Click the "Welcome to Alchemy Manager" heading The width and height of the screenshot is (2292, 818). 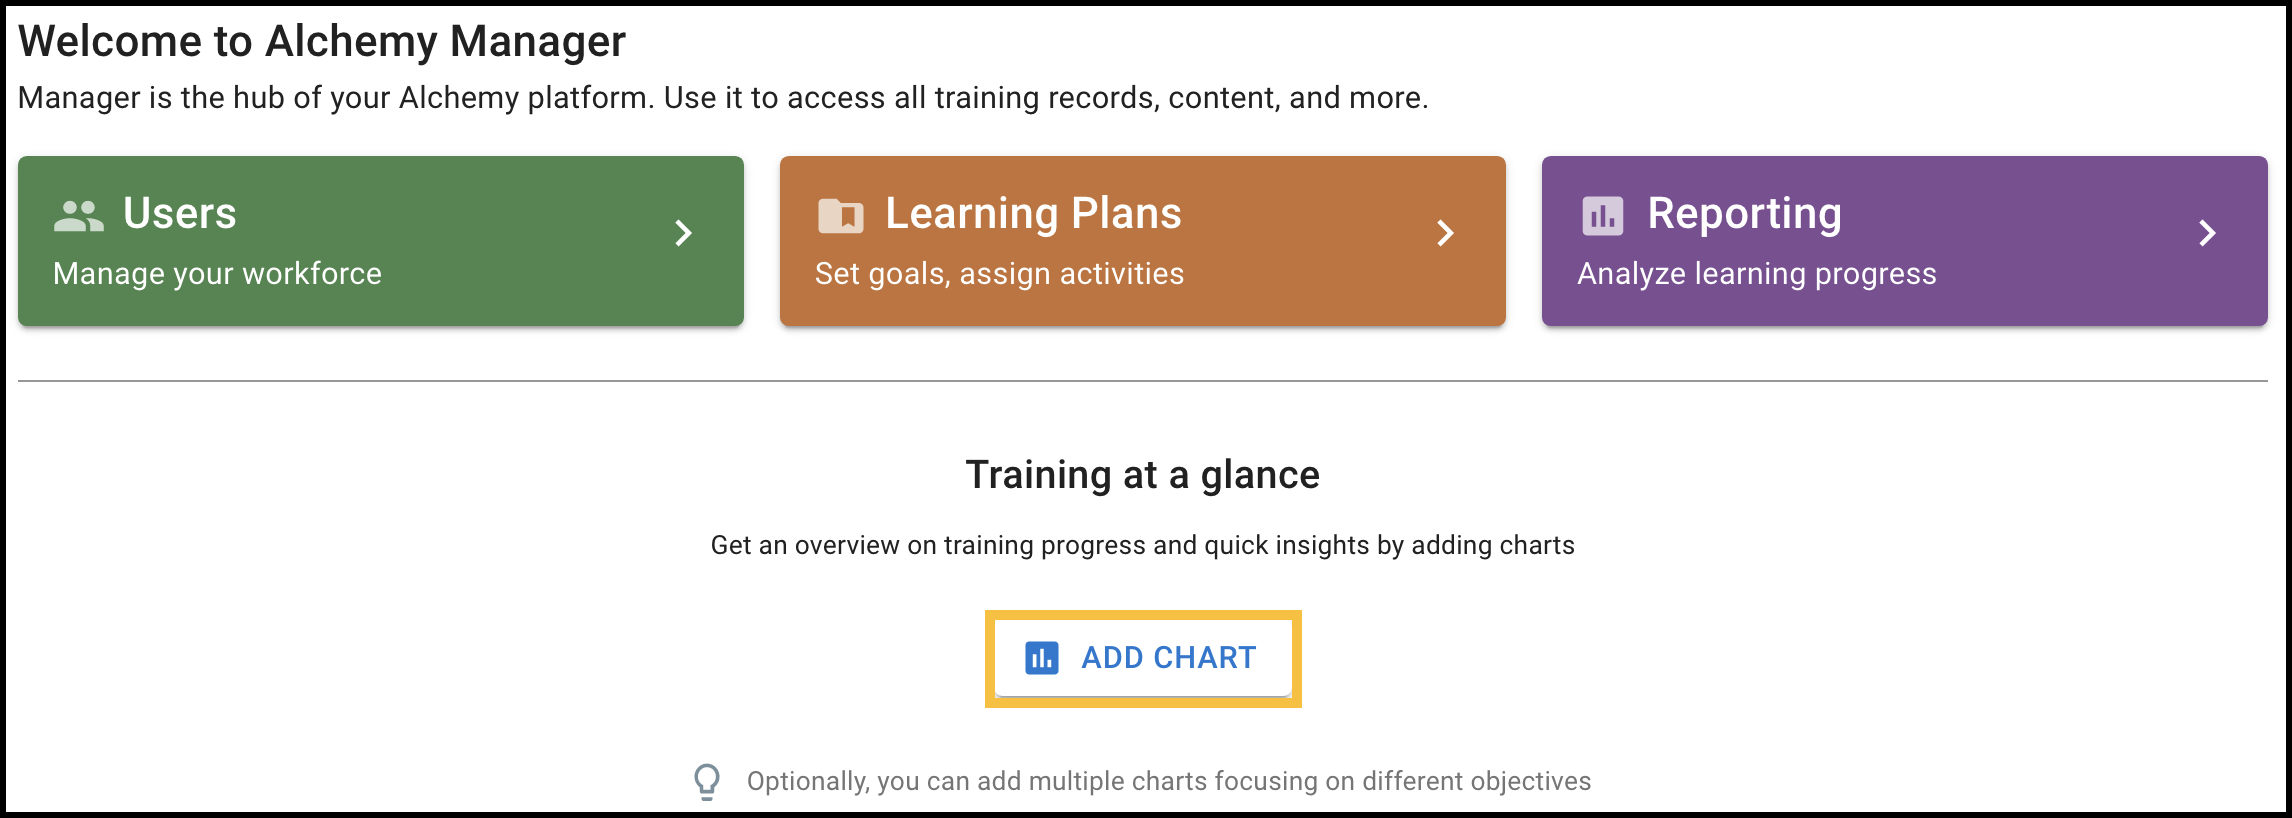click(x=322, y=41)
